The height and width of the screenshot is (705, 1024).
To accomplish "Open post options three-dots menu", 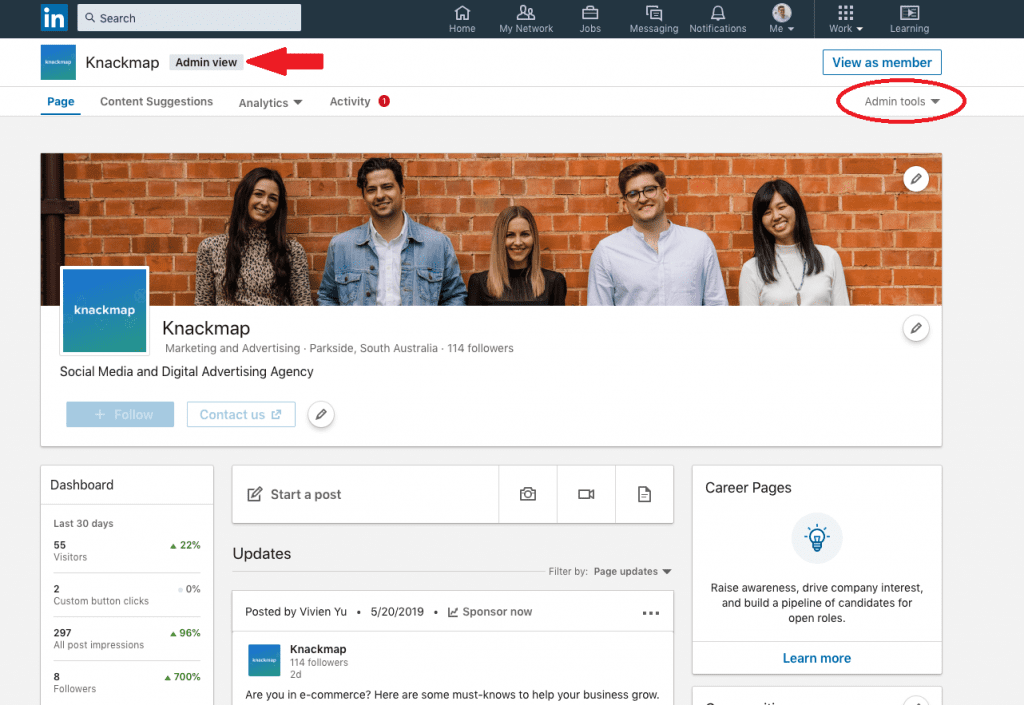I will pyautogui.click(x=650, y=613).
